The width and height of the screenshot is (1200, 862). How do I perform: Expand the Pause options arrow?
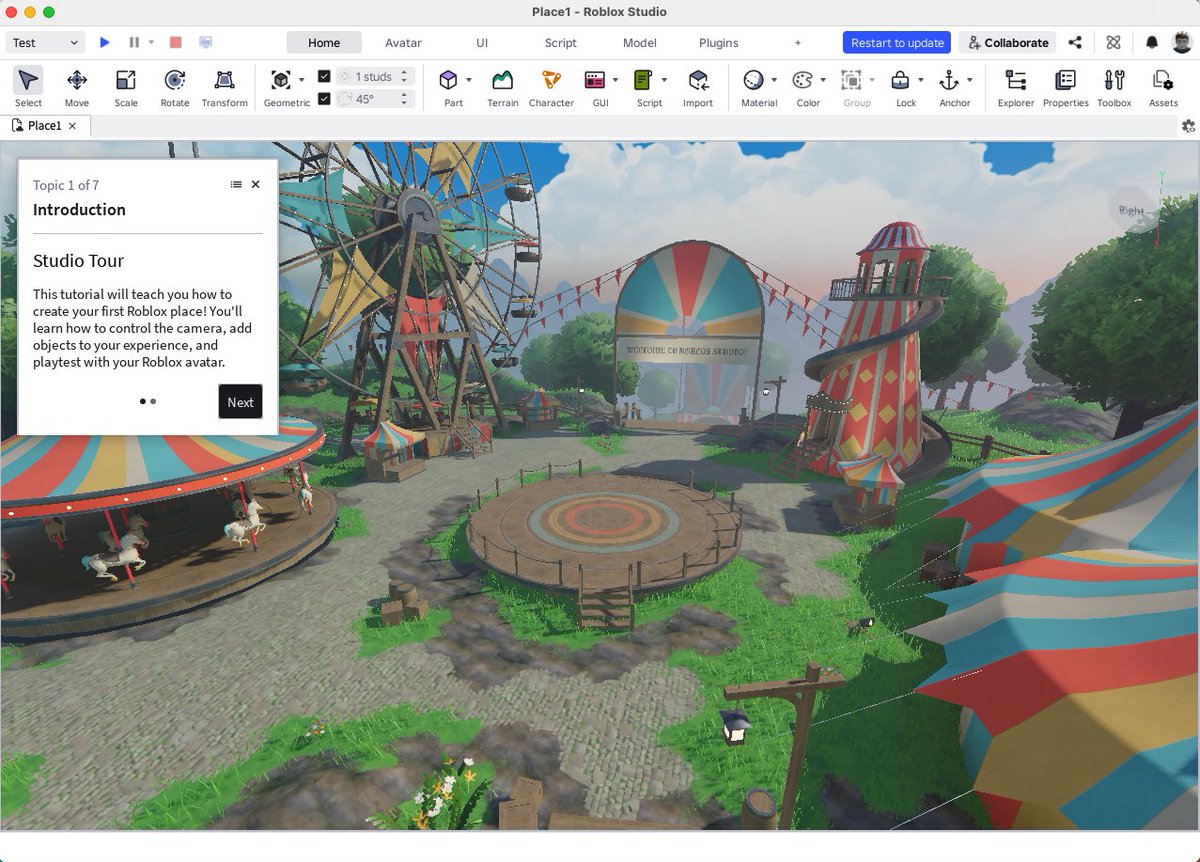click(x=151, y=43)
